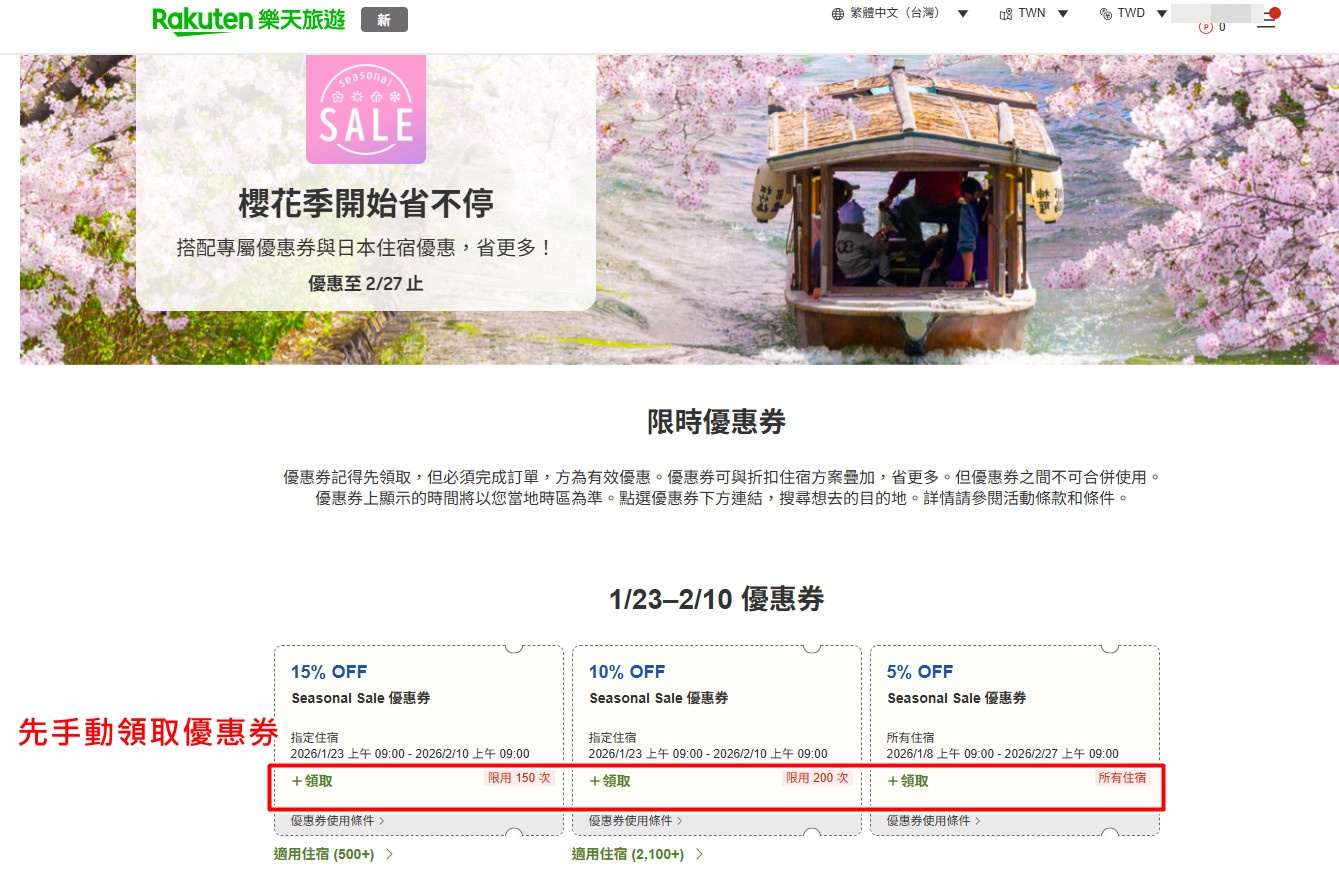Open 優惠券使用條件 under the 15% OFF coupon
This screenshot has width=1339, height=876.
point(337,821)
